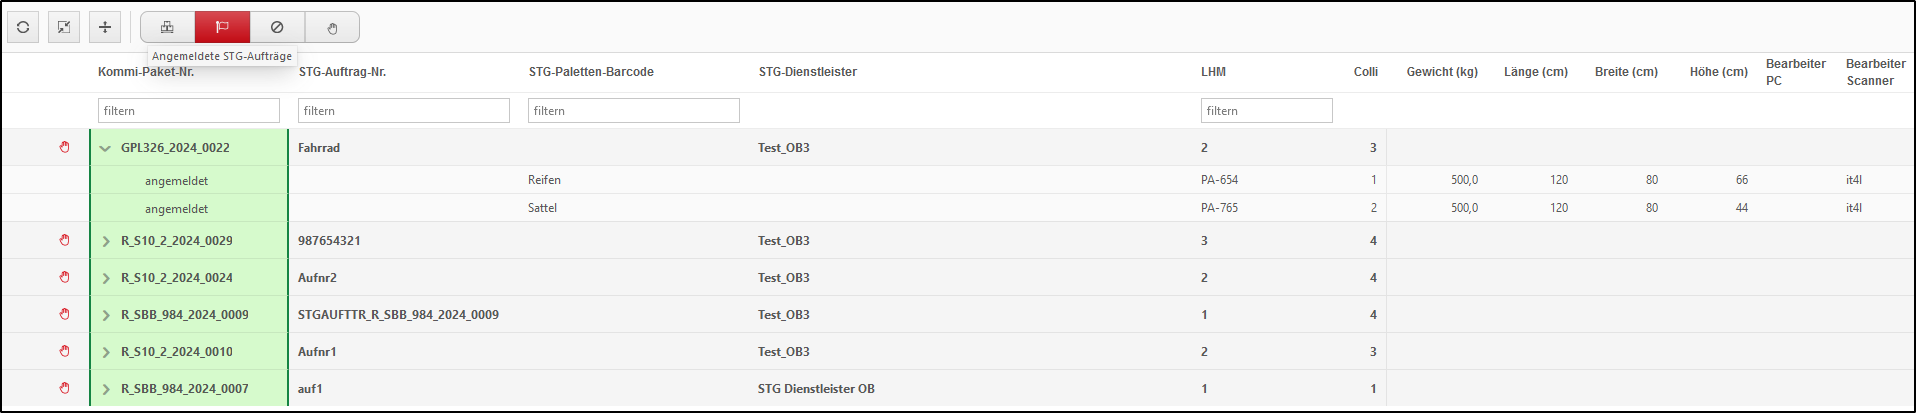Click the collapse-all arrows icon
The width and height of the screenshot is (1916, 413).
(x=64, y=27)
